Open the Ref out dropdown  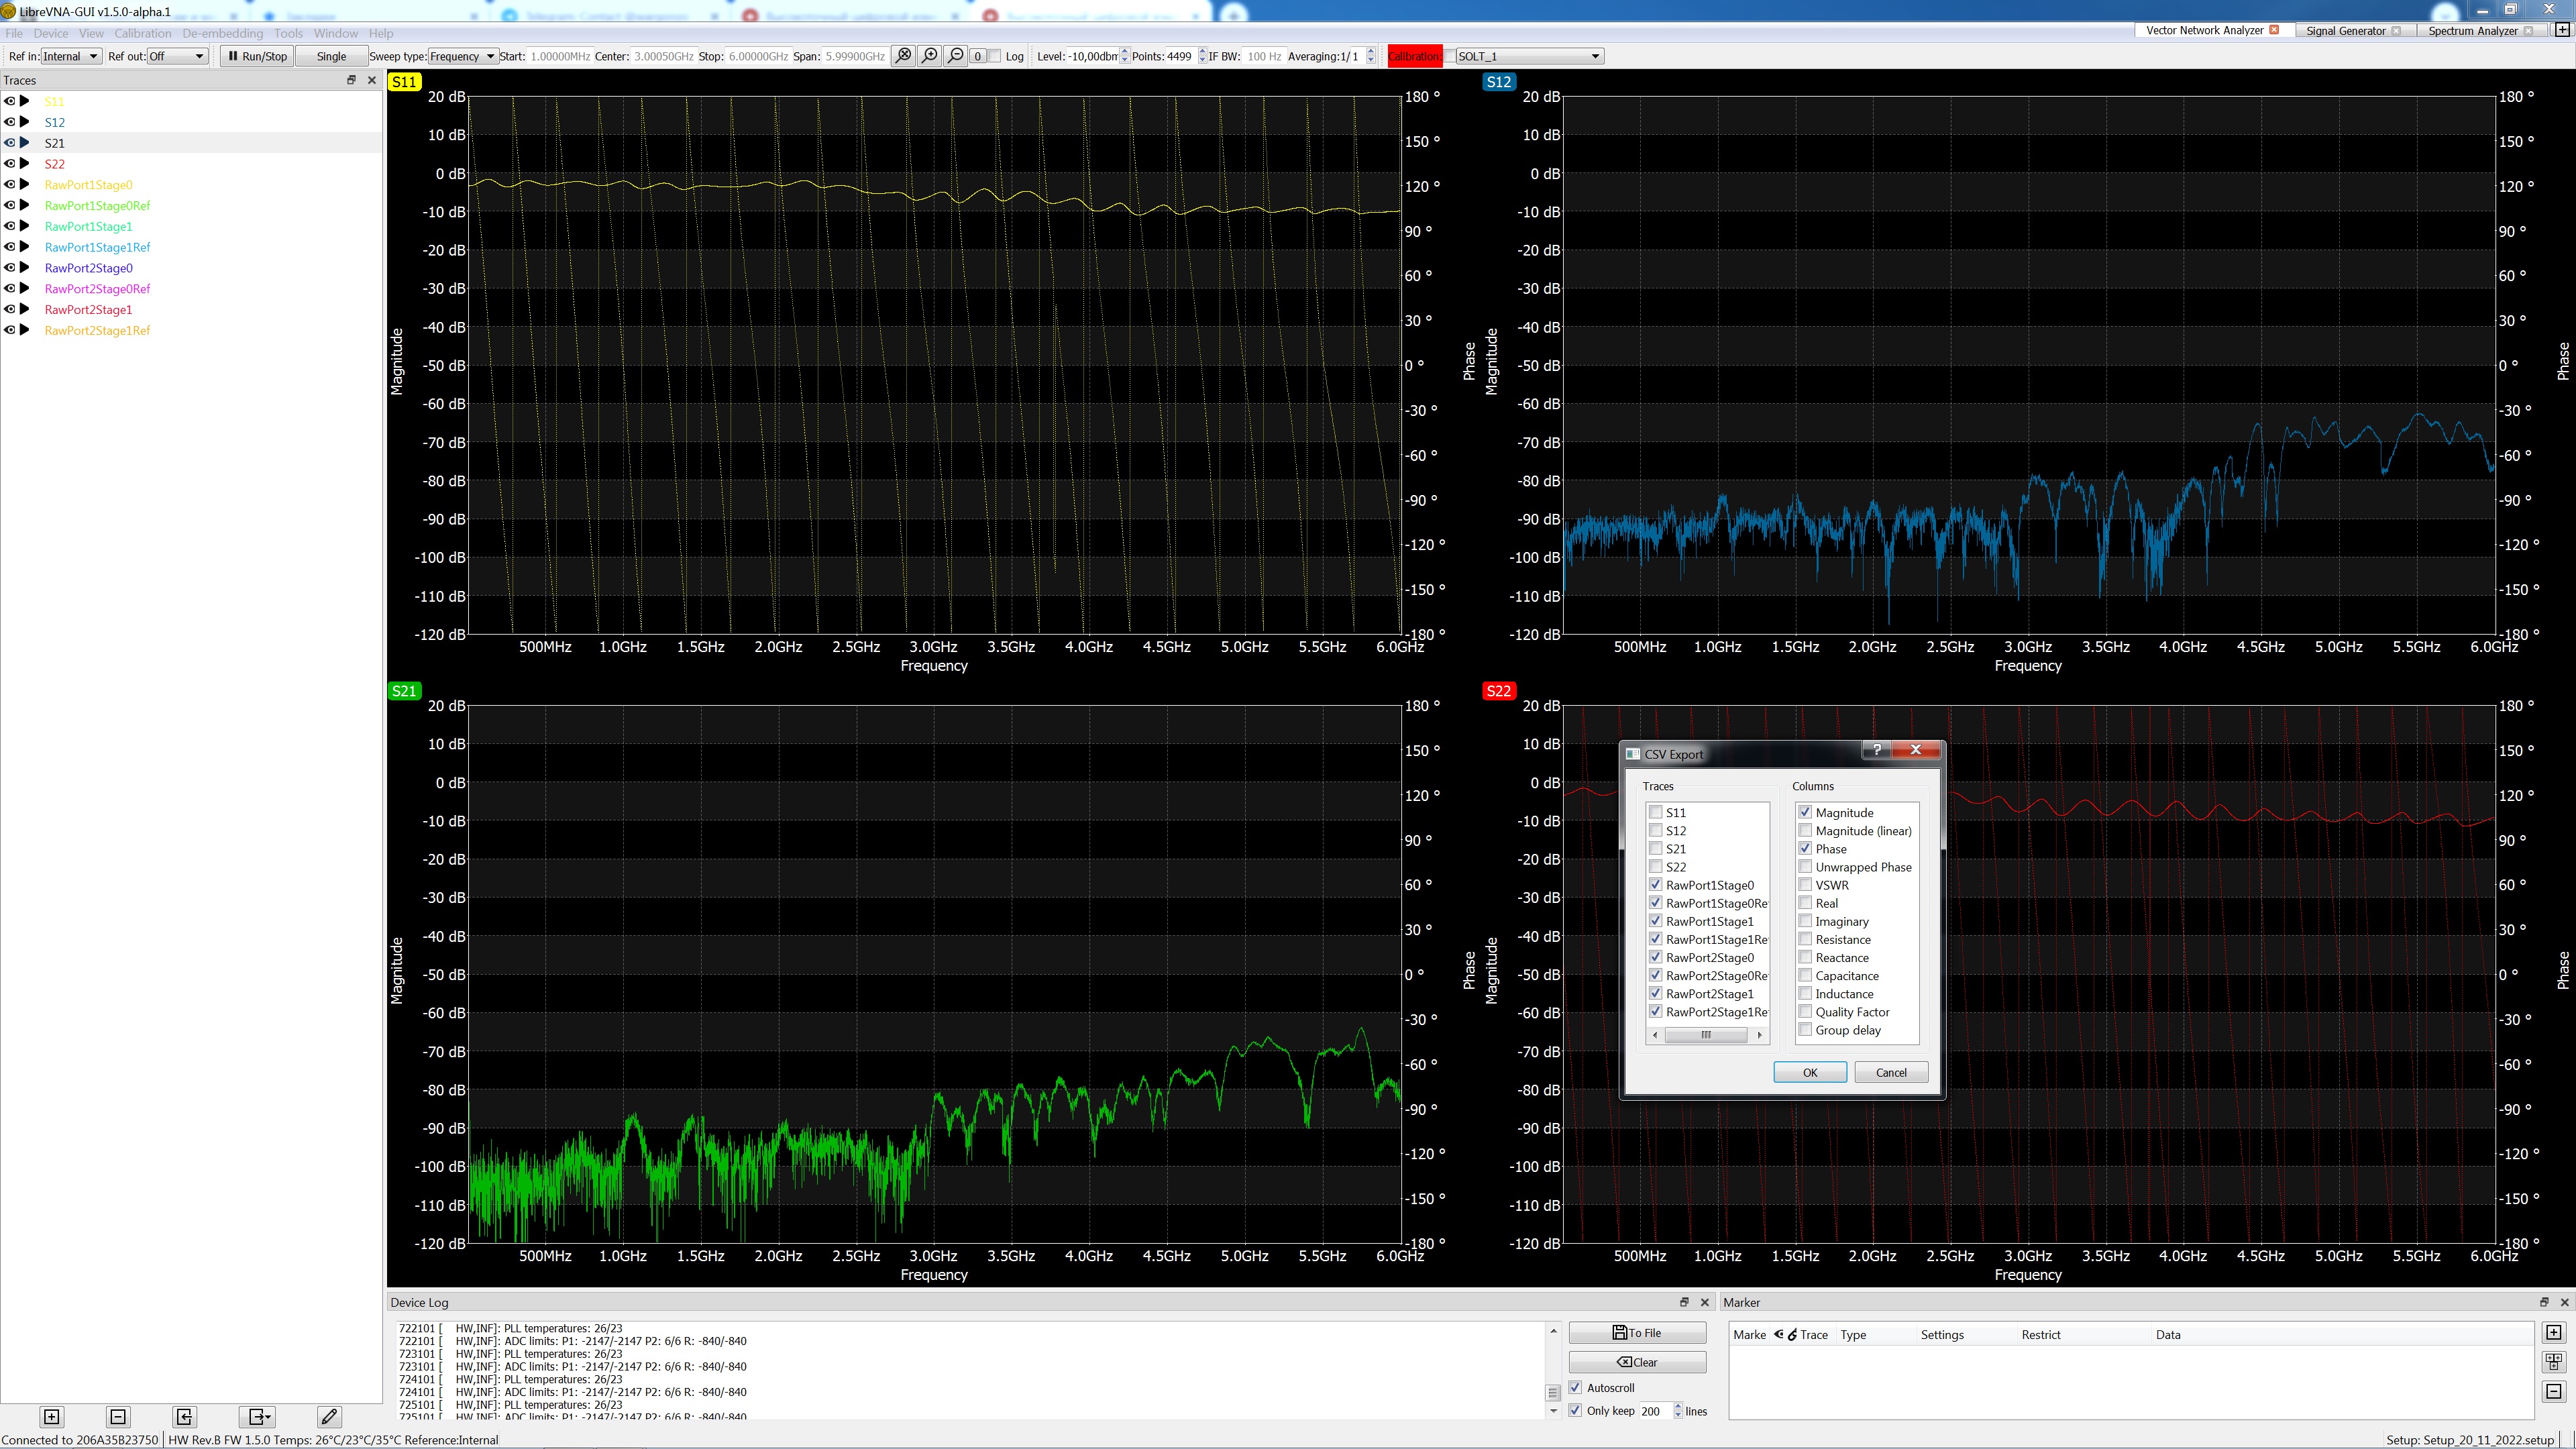point(177,56)
